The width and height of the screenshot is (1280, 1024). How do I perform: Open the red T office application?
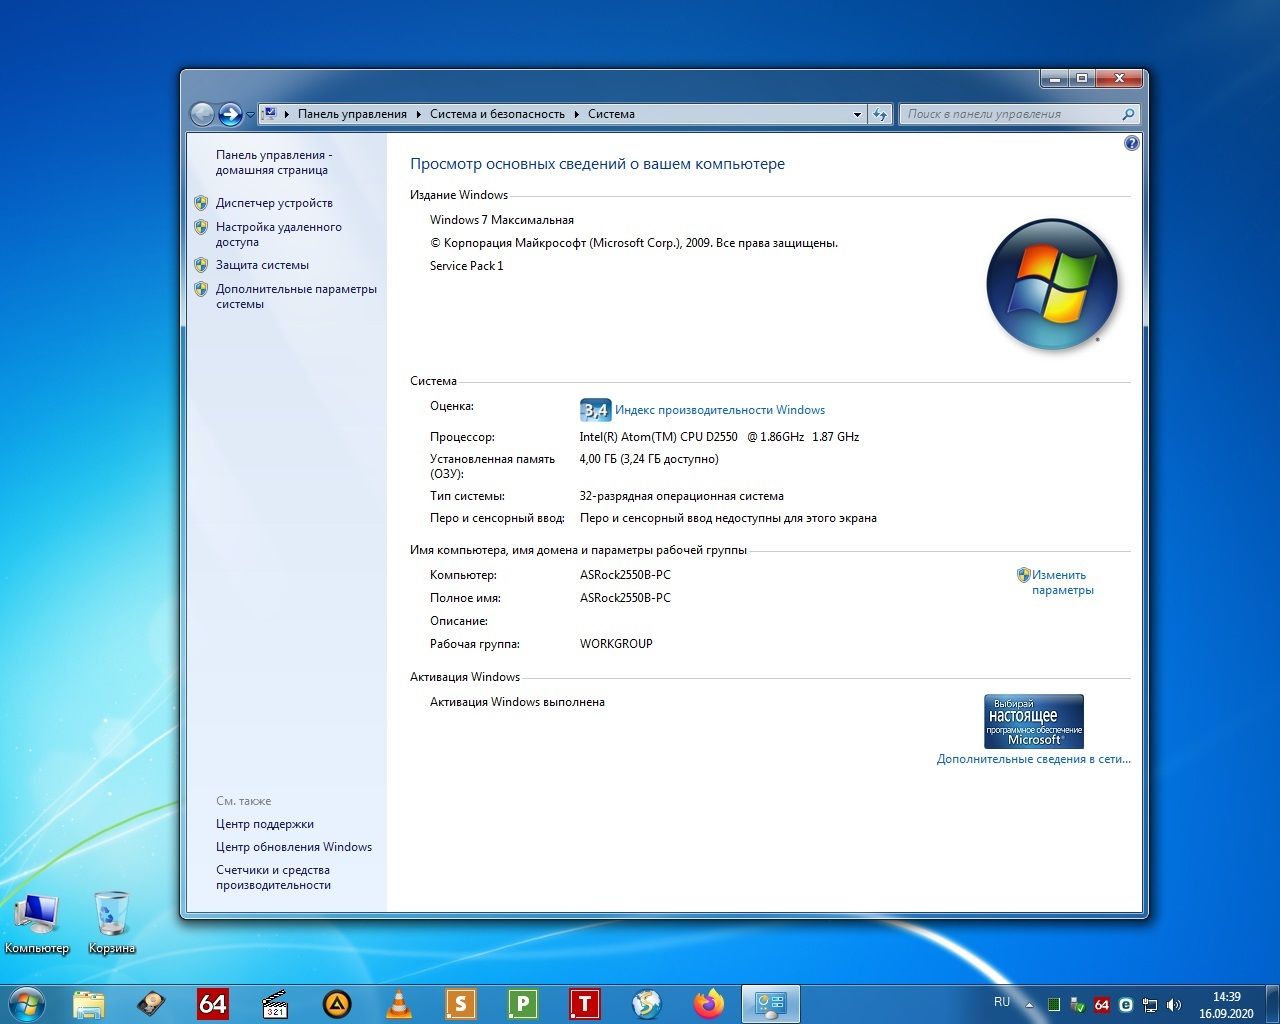585,1004
